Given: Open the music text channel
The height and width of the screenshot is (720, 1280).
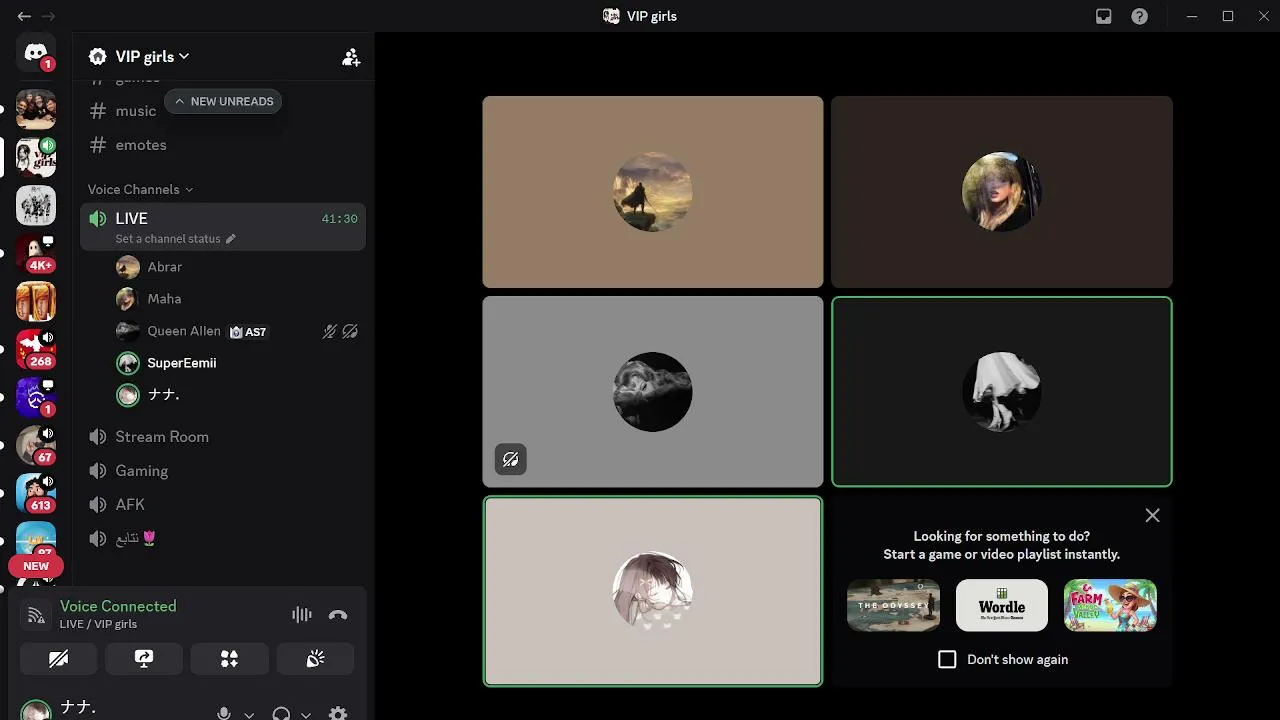Looking at the screenshot, I should 136,111.
